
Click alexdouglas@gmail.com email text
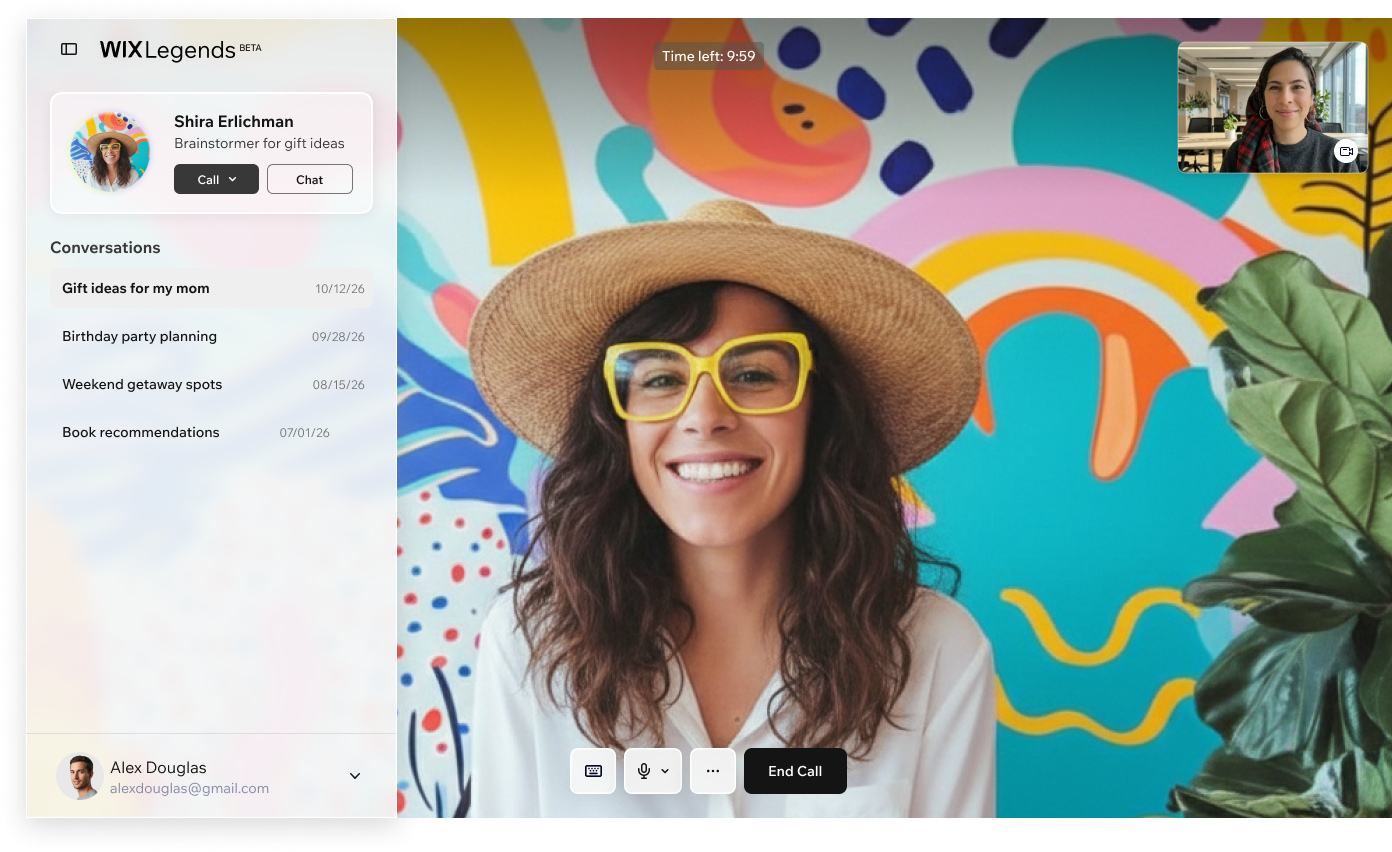(189, 788)
